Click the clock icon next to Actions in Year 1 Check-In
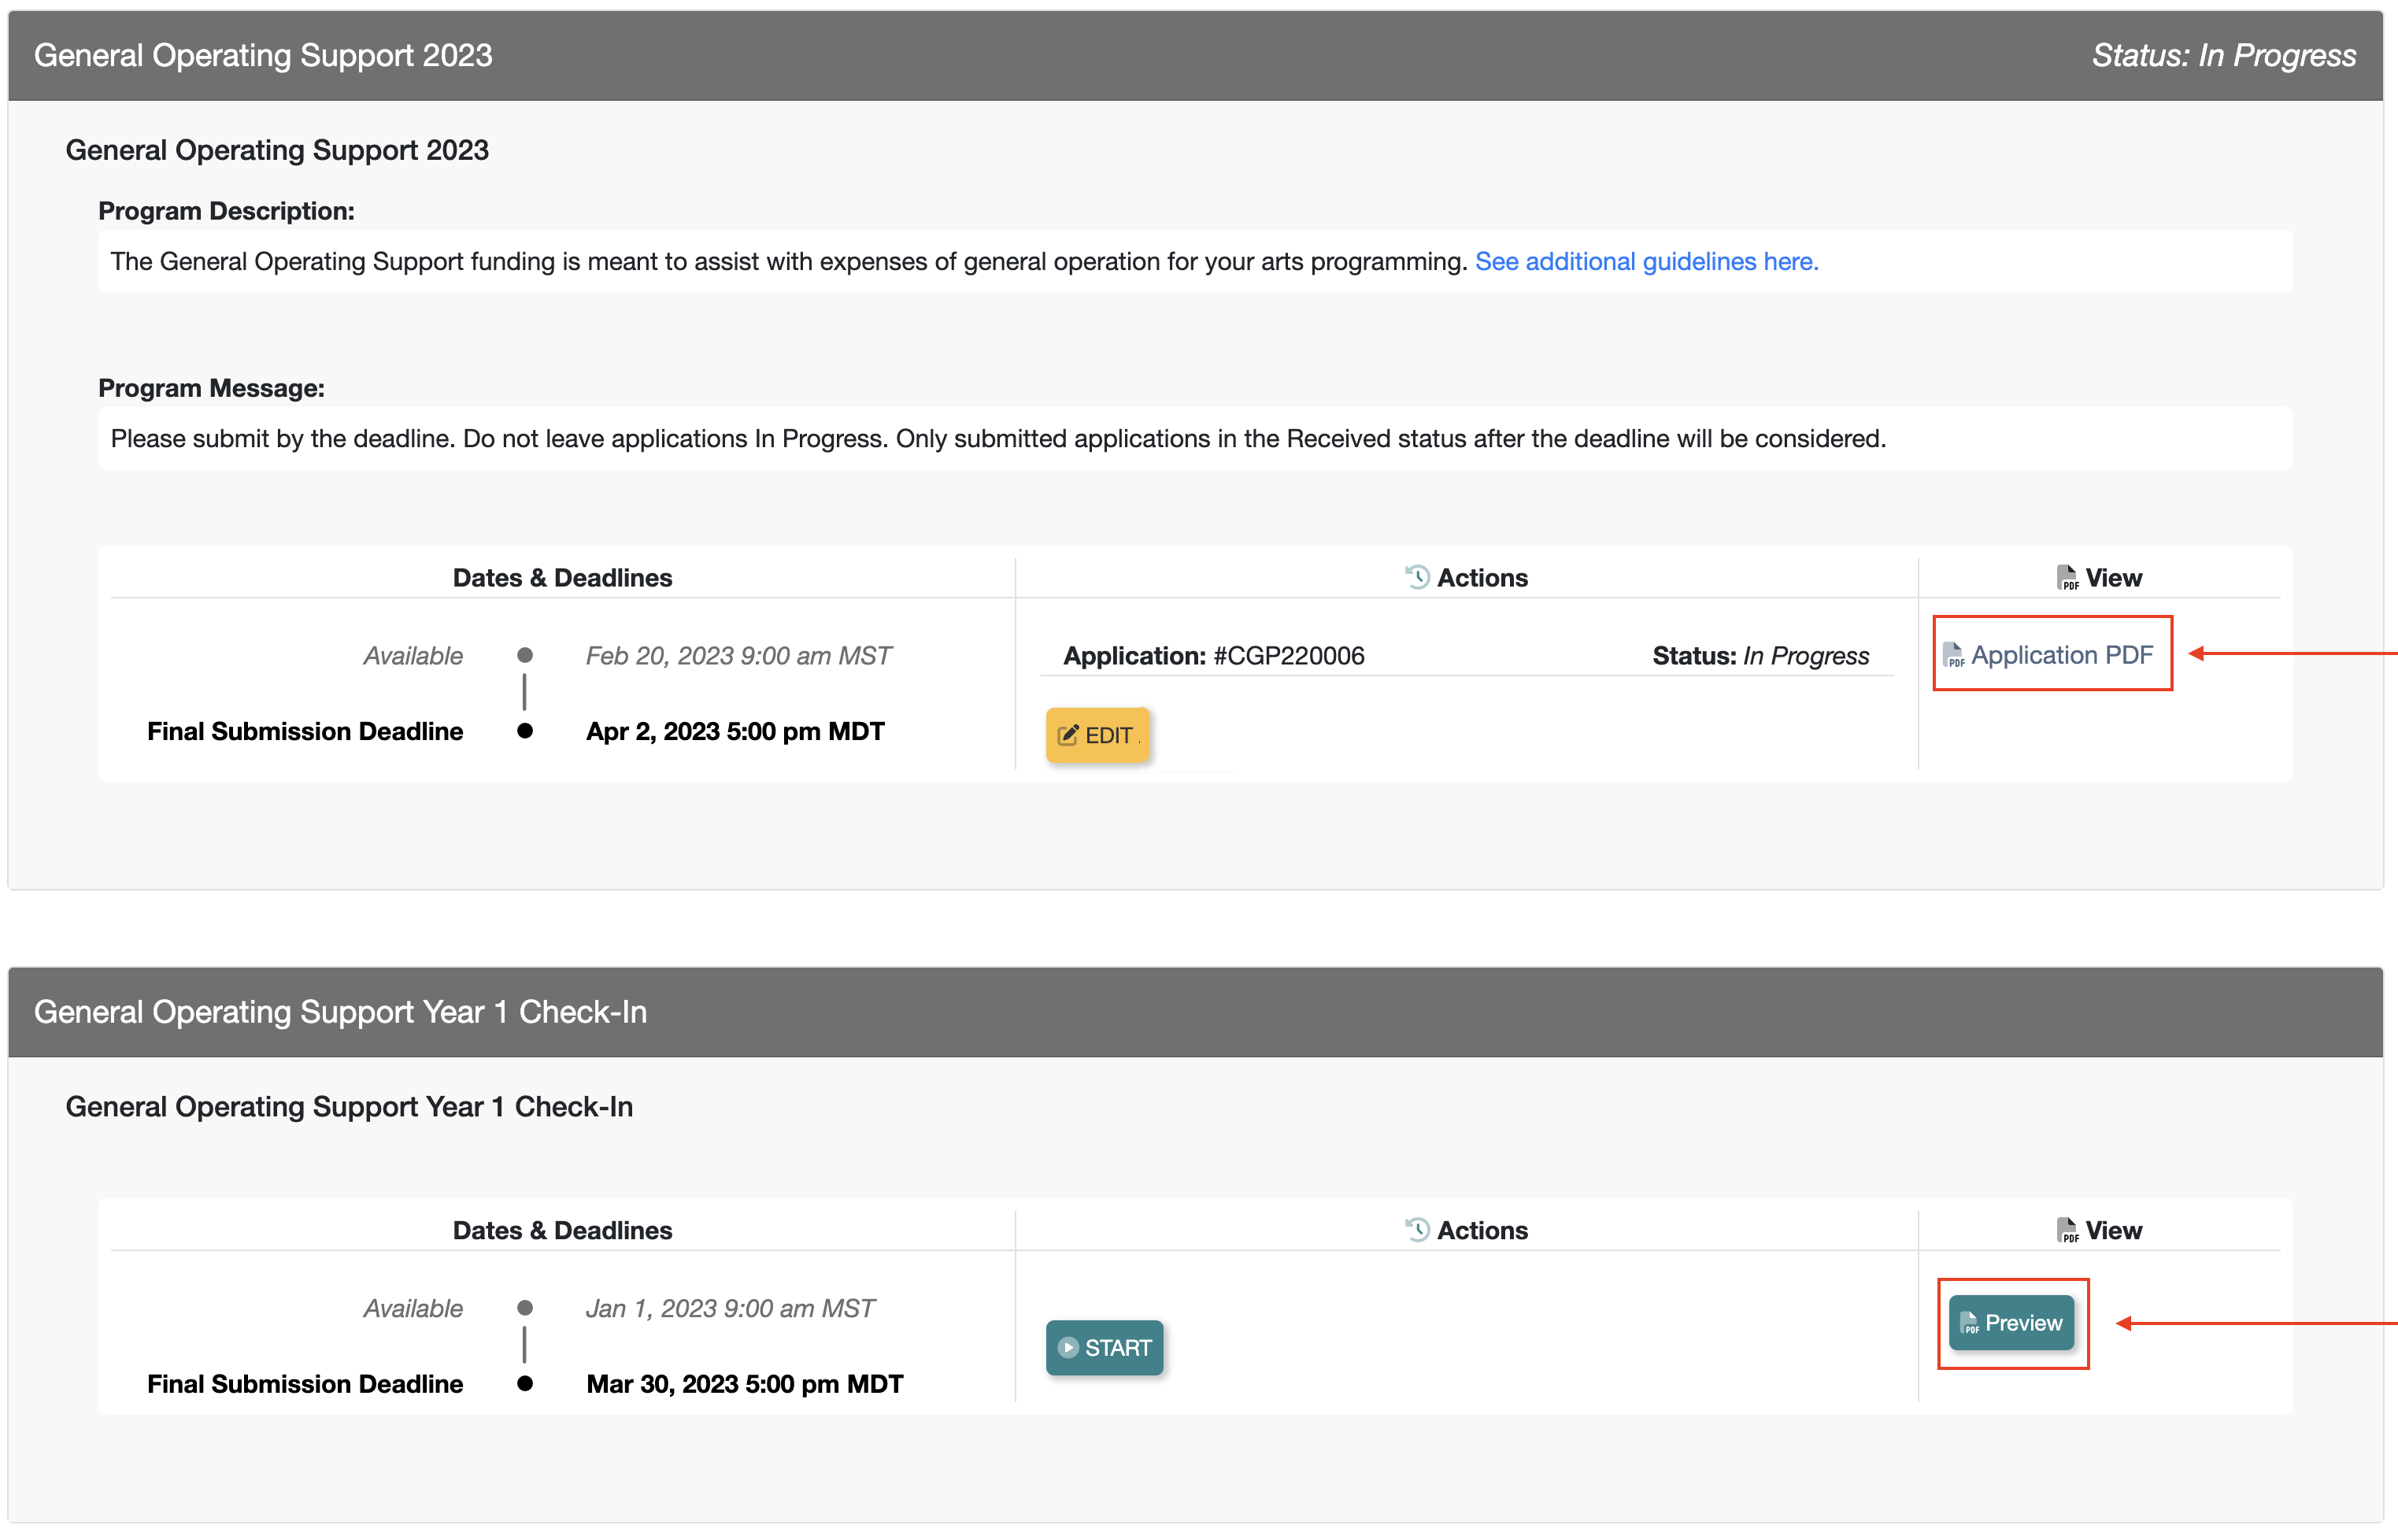This screenshot has width=2398, height=1540. 1417,1229
